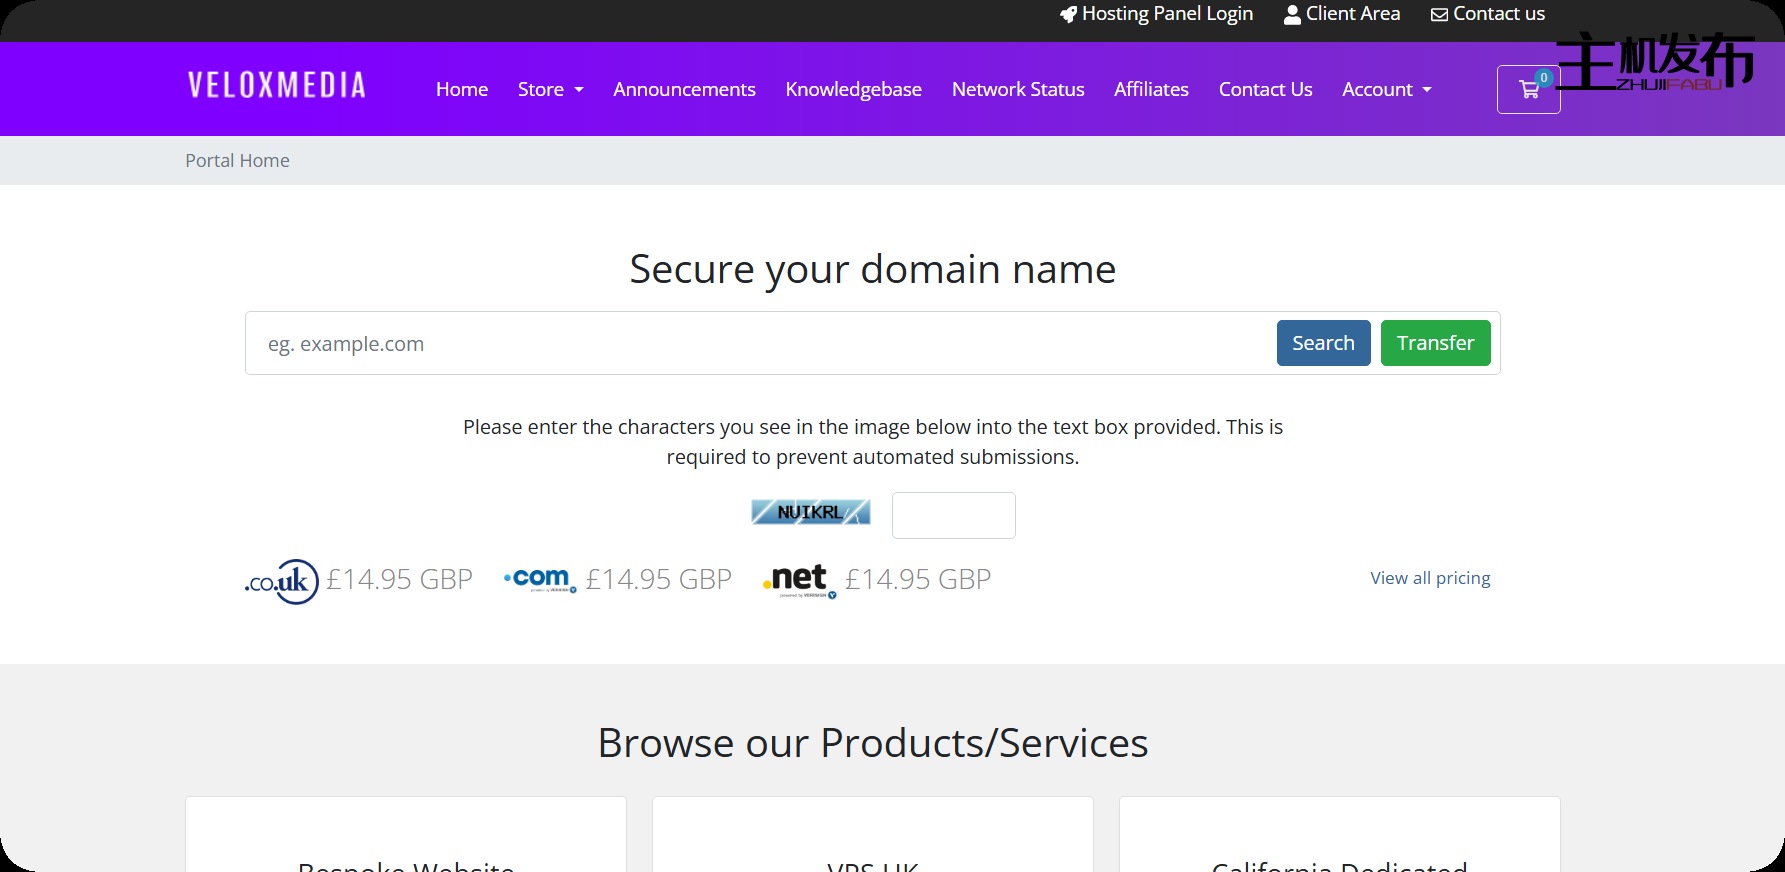Click the .co.uk domain logo

tap(281, 581)
